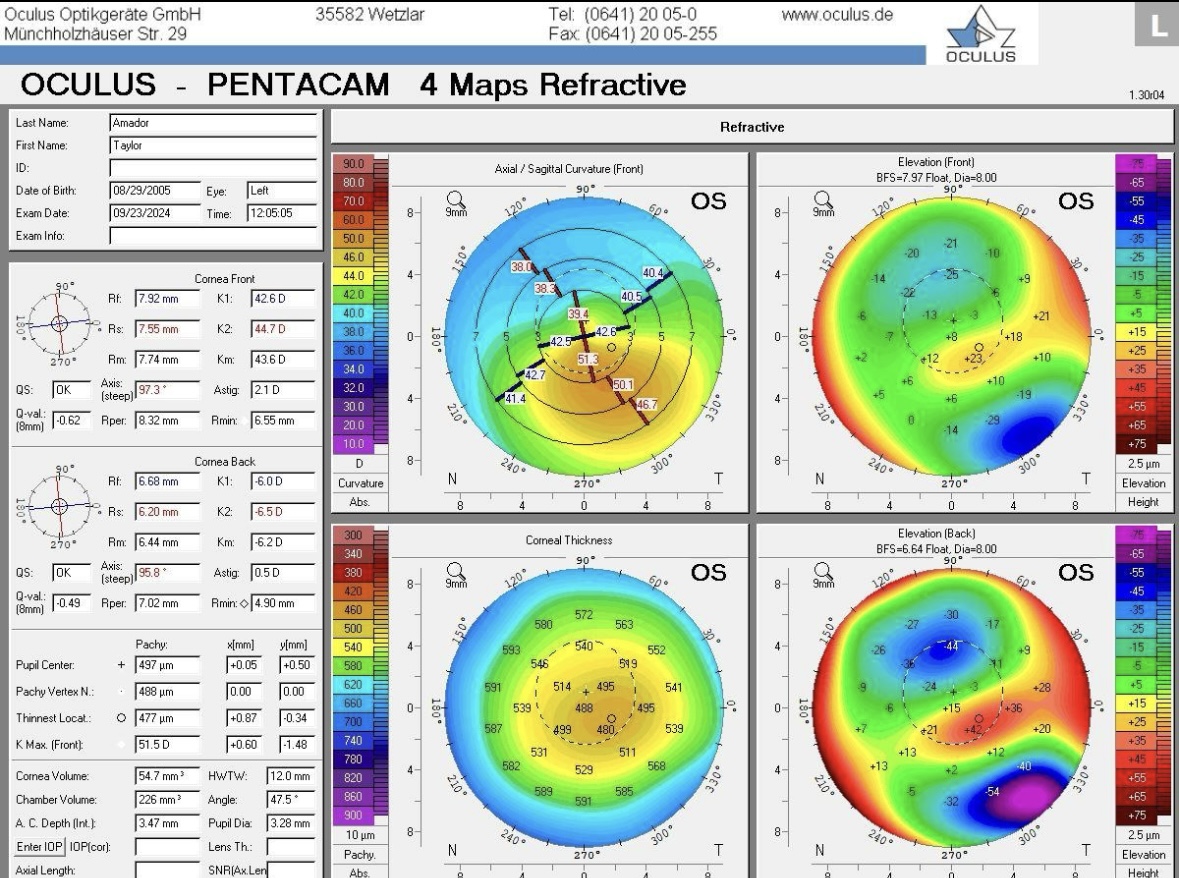The image size is (1179, 878).
Task: Click the plus symbol beside Pupil Center
Action: (121, 665)
